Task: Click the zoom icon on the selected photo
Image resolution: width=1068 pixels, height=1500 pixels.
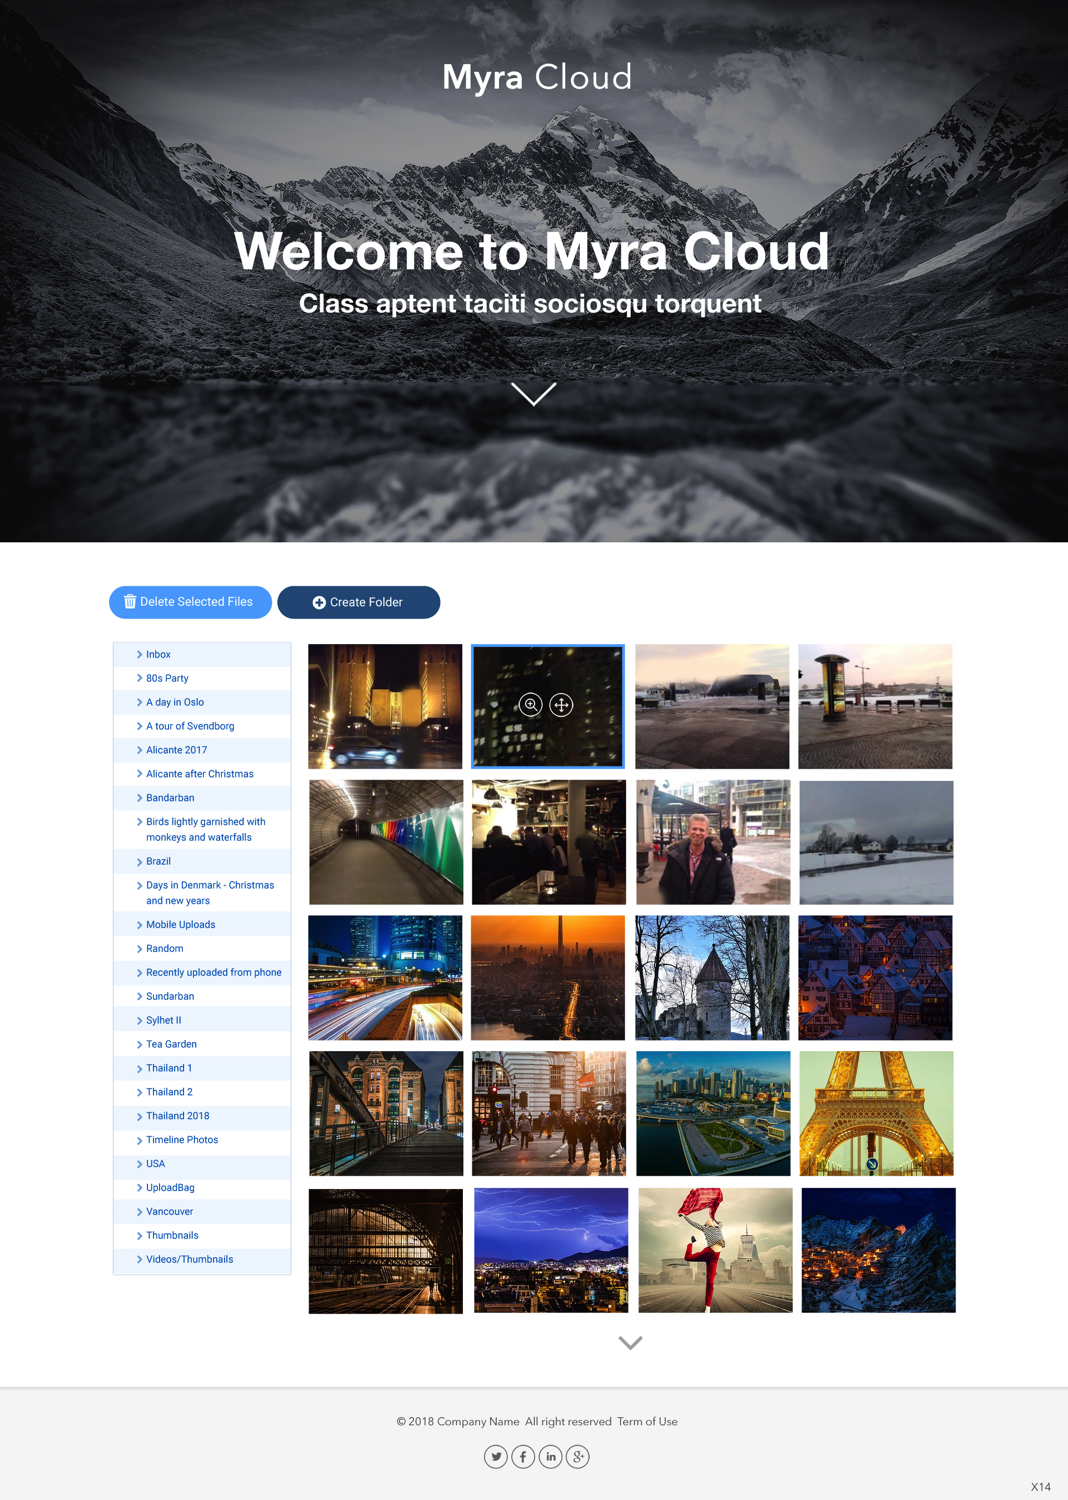Action: click(530, 704)
